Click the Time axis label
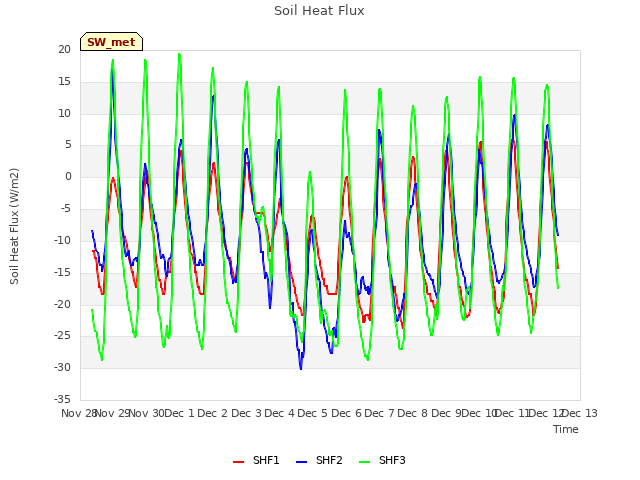Image resolution: width=640 pixels, height=480 pixels. (566, 429)
